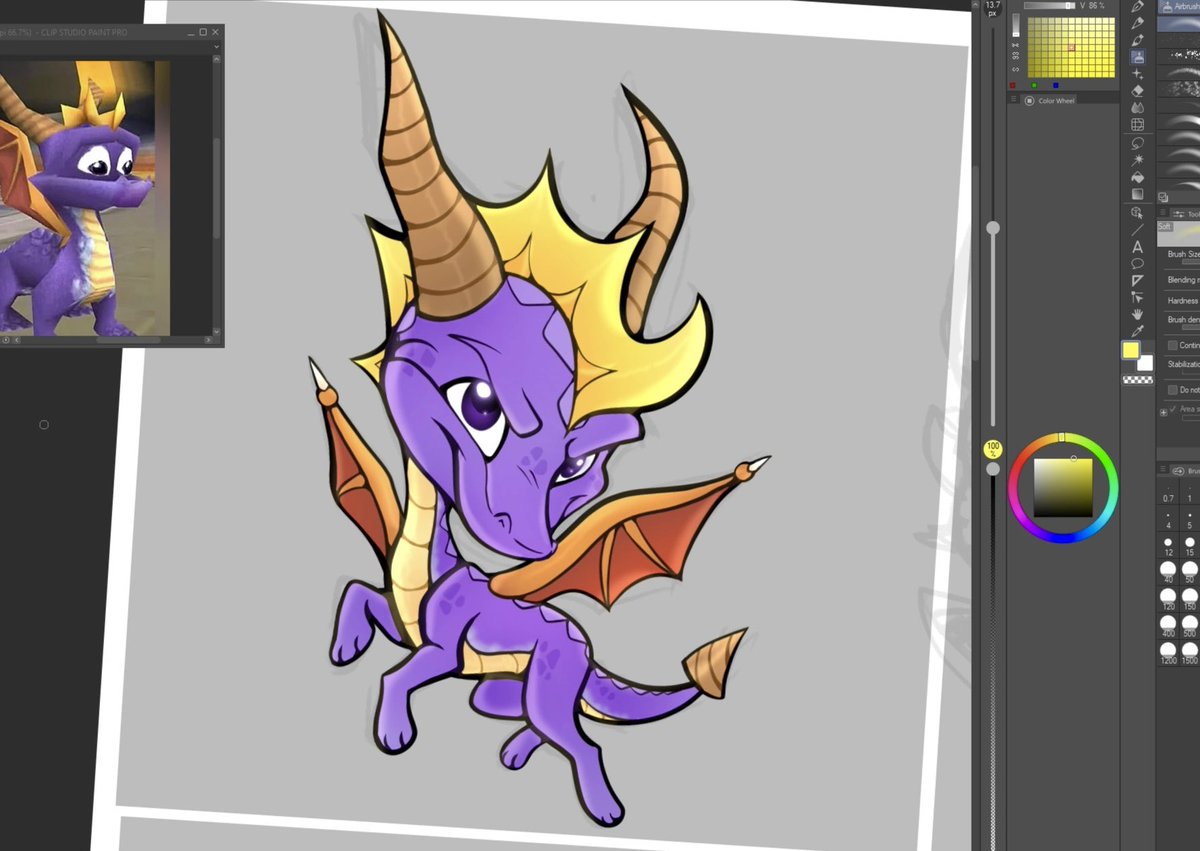Viewport: 1200px width, 851px height.
Task: Open the Brush Size panel menu
Action: point(1162,468)
